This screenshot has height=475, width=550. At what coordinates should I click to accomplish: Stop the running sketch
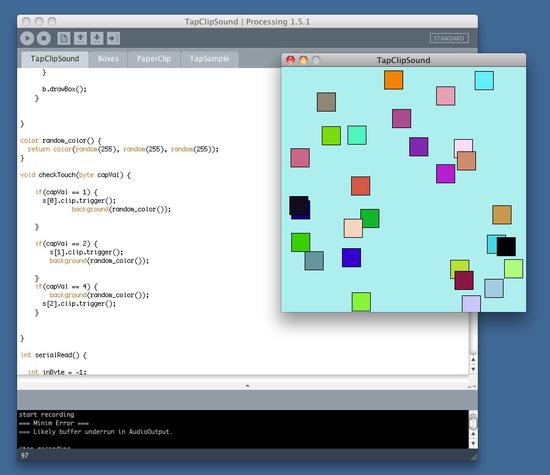click(x=44, y=38)
